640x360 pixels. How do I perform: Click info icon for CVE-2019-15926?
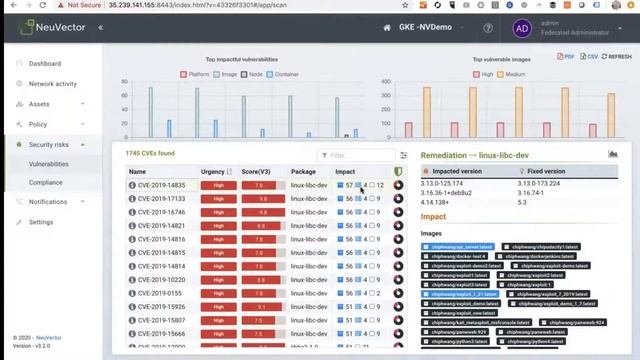coord(132,307)
